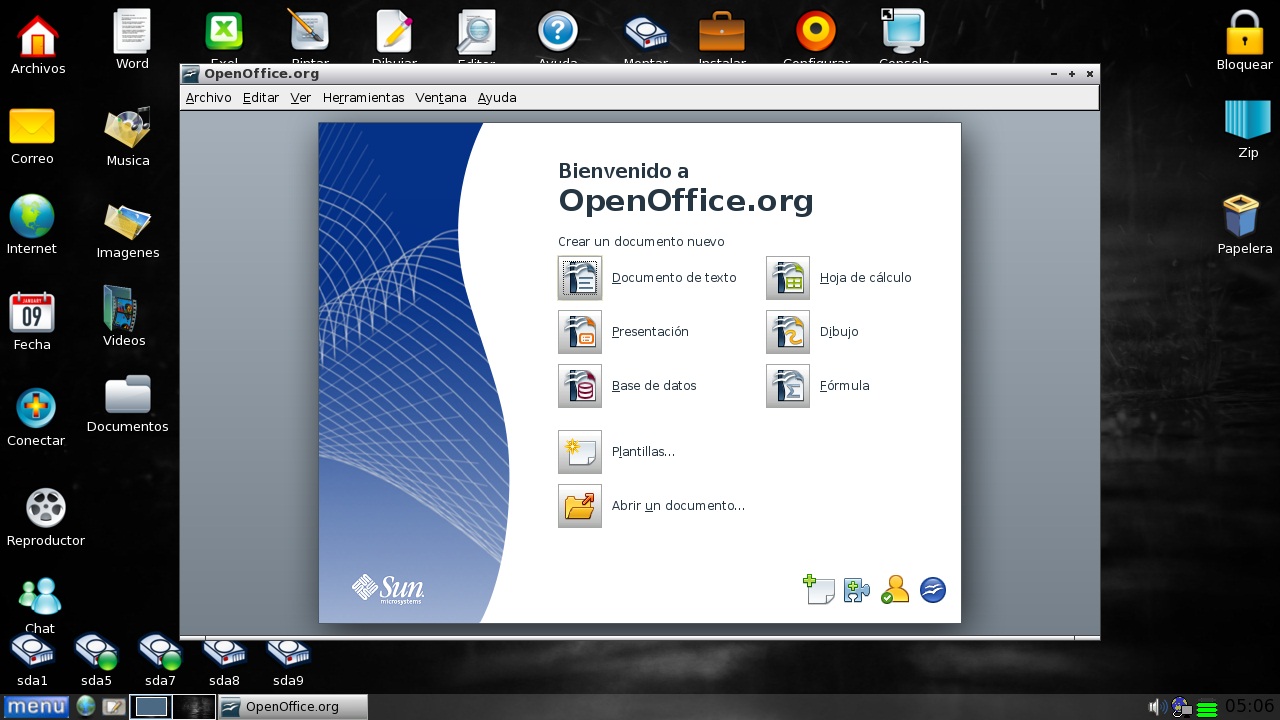Switch to the first virtual desktop
The image size is (1280, 720).
click(151, 707)
